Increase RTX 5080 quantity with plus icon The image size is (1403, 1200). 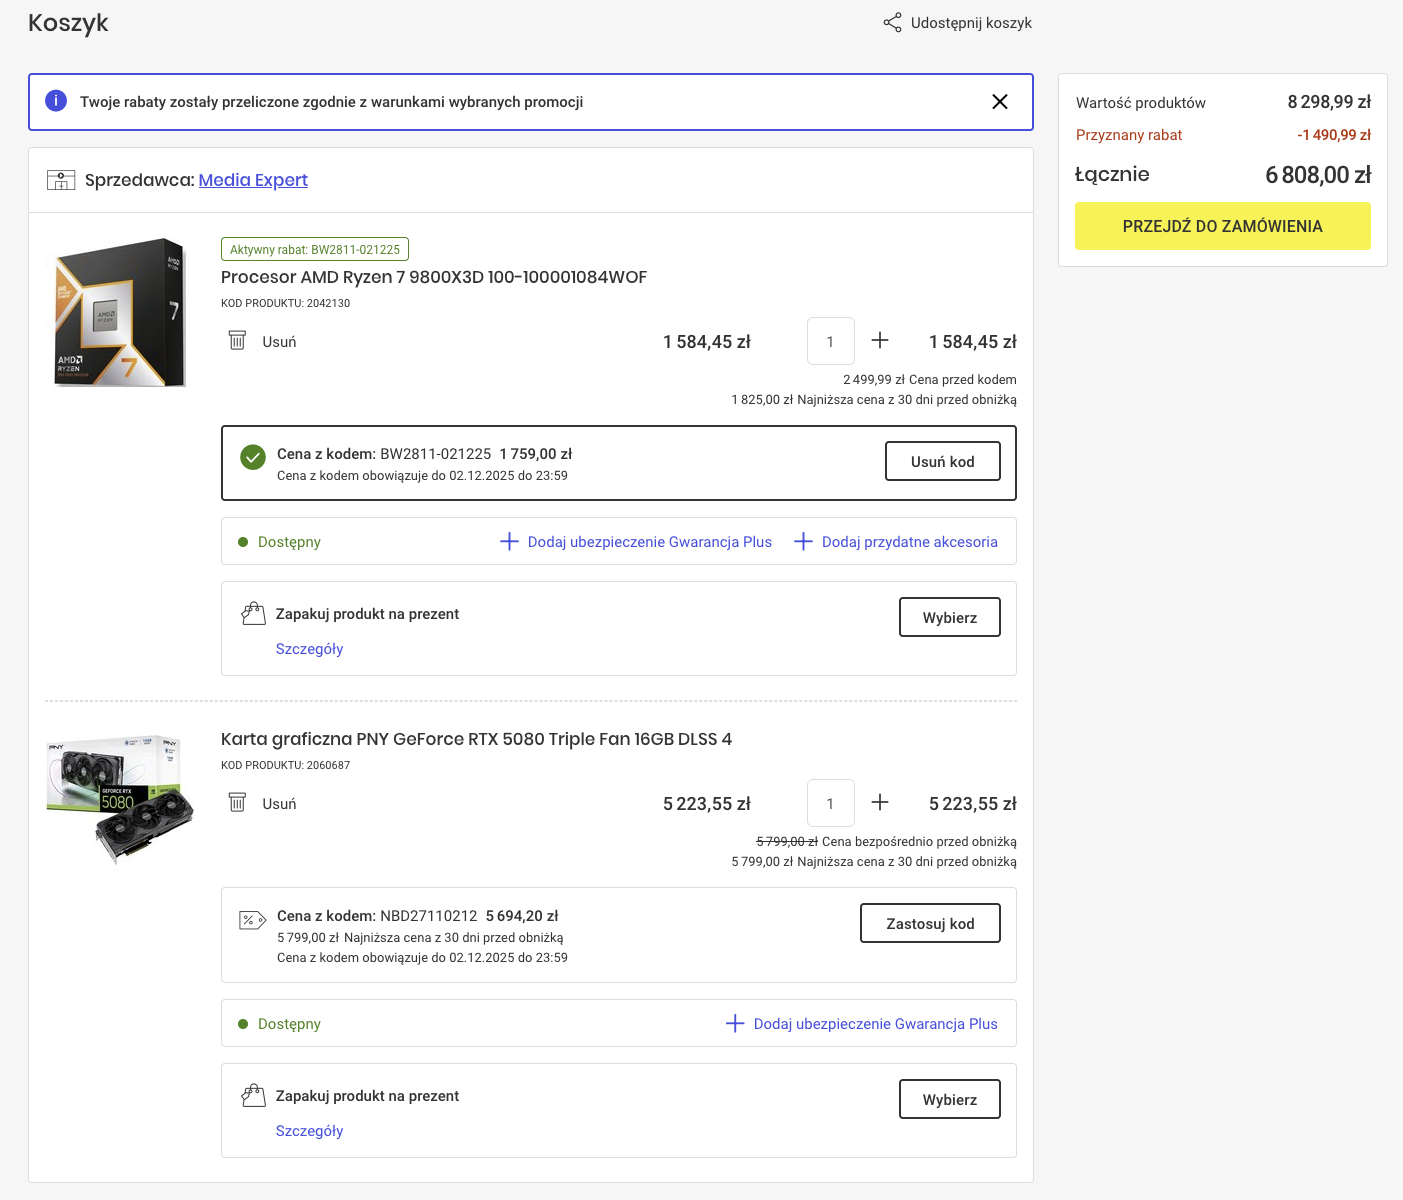(880, 803)
